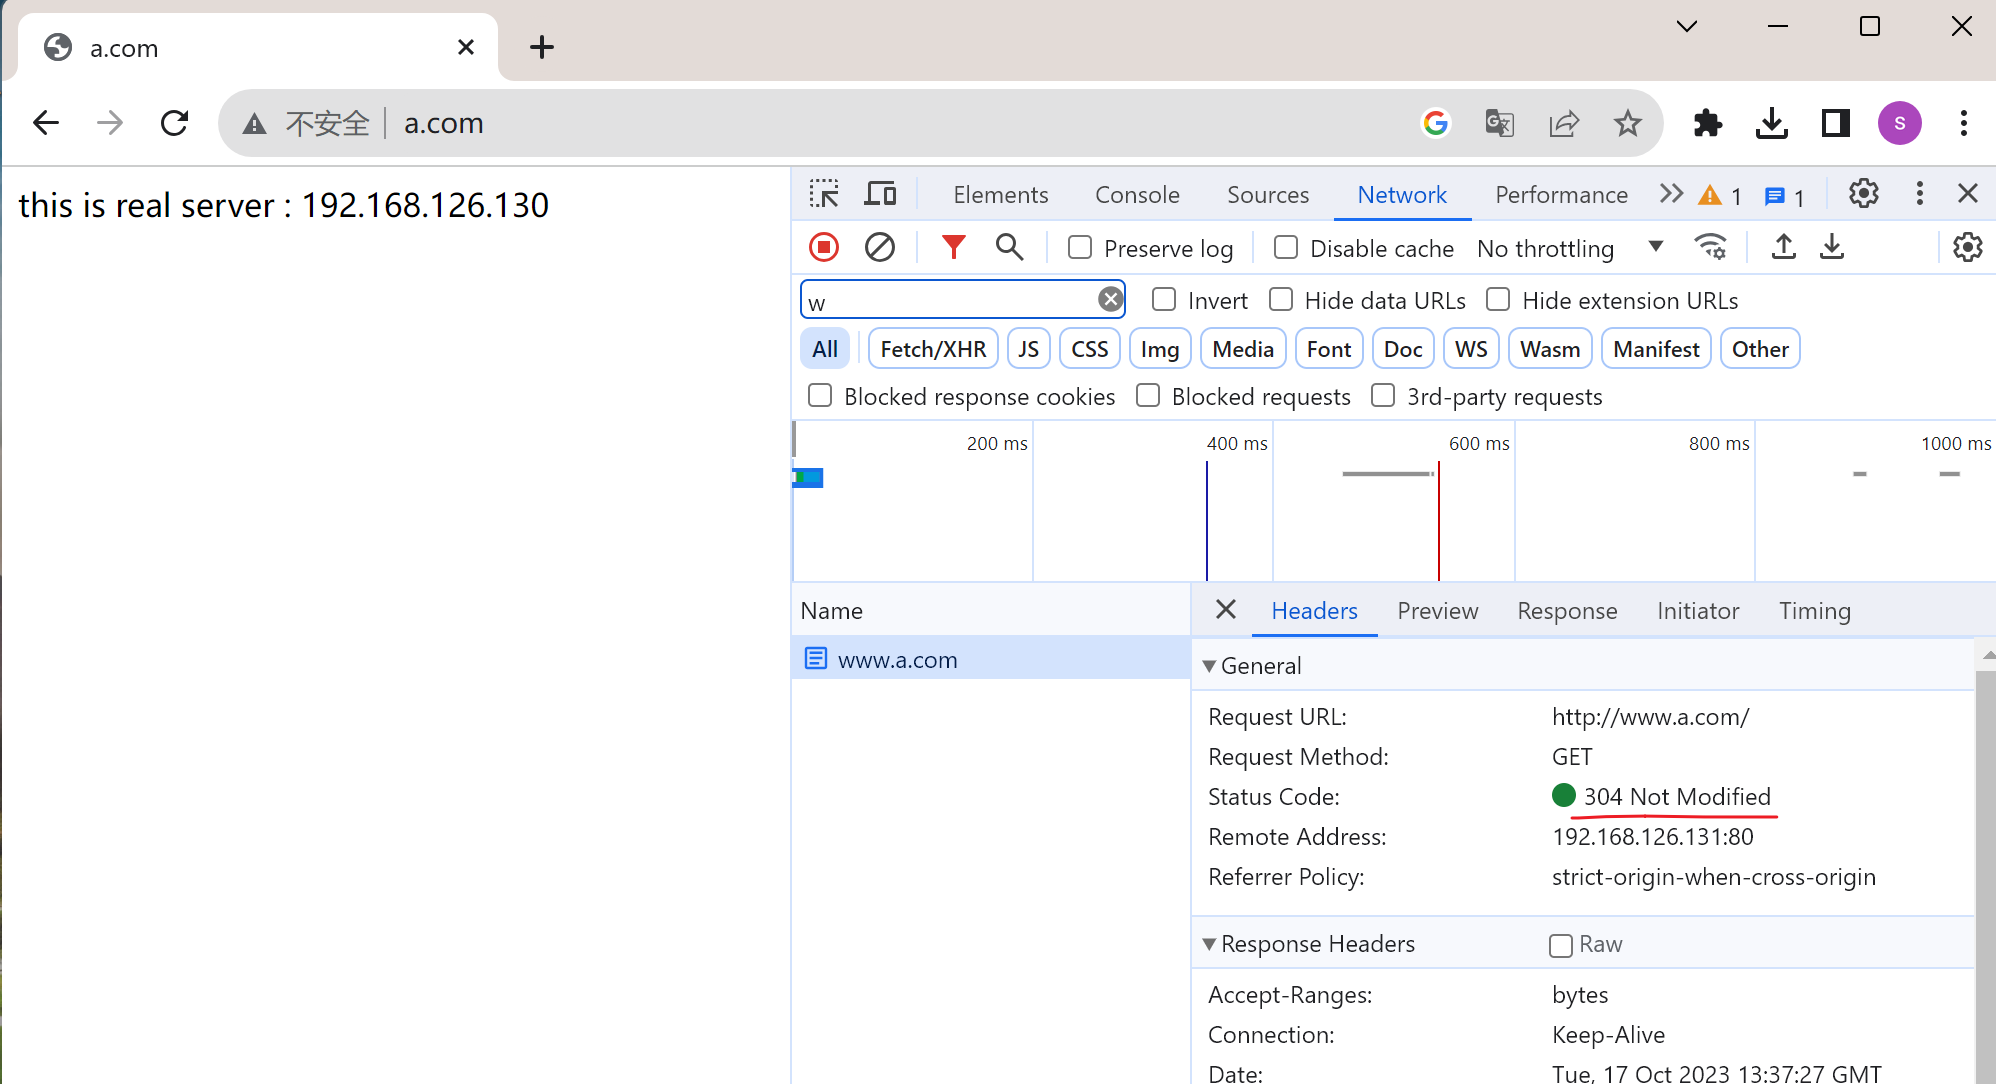Switch to the Timing tab
This screenshot has width=1996, height=1084.
click(x=1815, y=611)
